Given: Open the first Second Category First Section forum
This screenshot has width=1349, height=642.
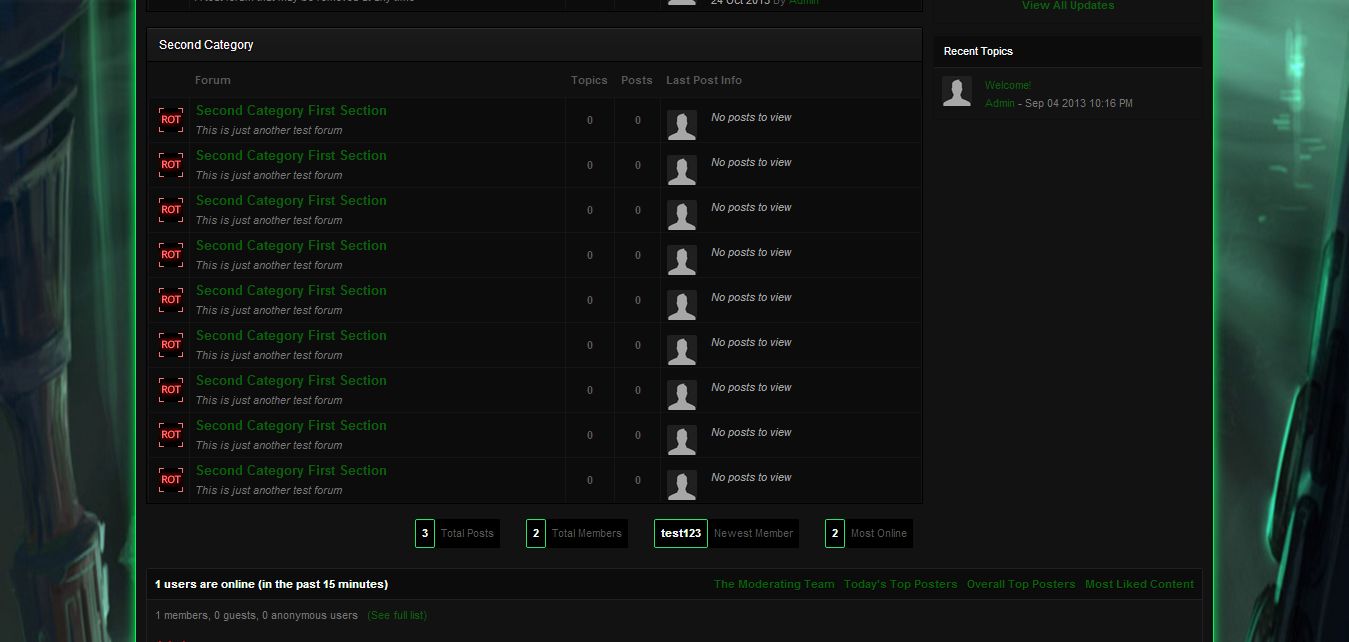Looking at the screenshot, I should pos(291,111).
